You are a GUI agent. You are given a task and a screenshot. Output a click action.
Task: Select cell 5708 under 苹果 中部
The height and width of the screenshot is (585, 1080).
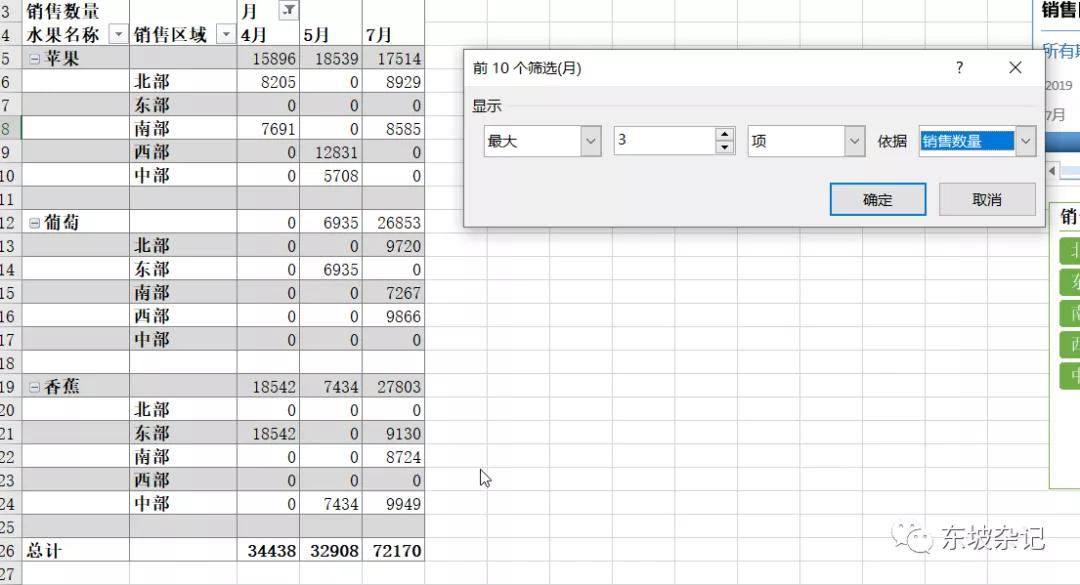click(x=331, y=176)
